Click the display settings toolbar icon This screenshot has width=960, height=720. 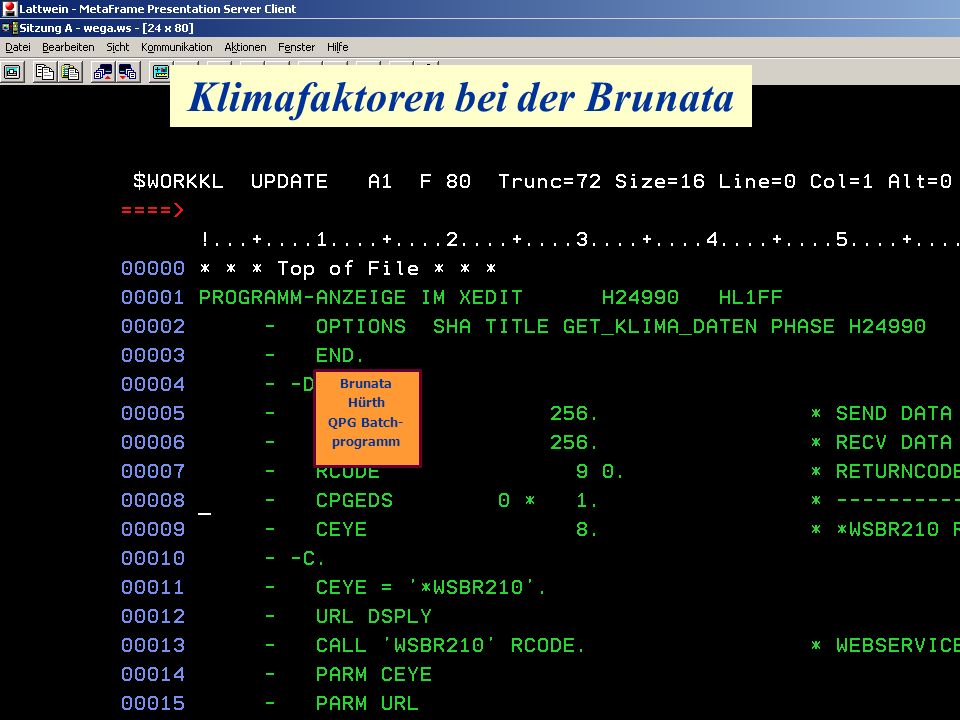coord(160,72)
